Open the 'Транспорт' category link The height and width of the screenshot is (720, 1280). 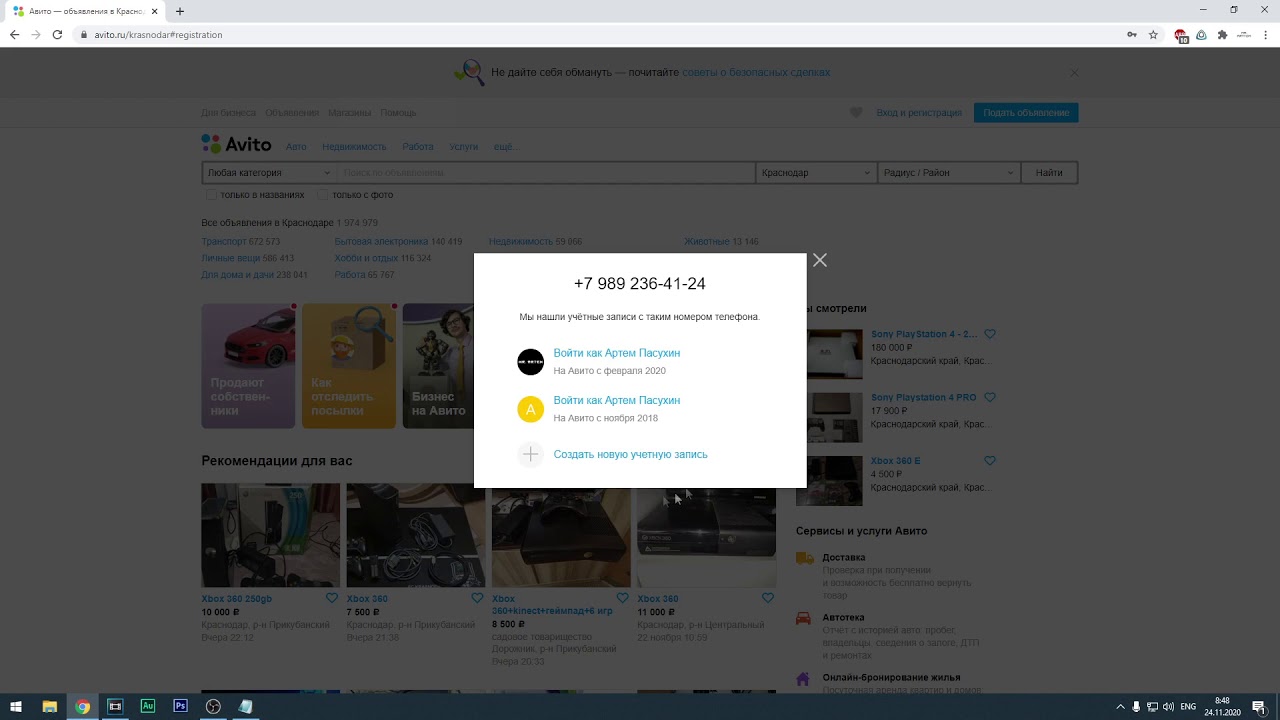(x=223, y=242)
